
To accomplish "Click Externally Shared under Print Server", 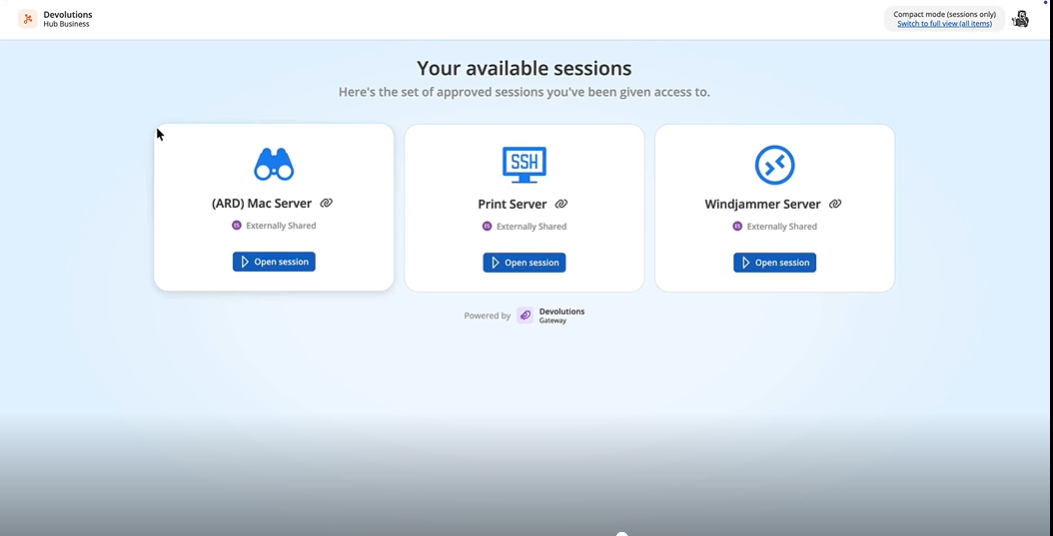I will point(531,226).
